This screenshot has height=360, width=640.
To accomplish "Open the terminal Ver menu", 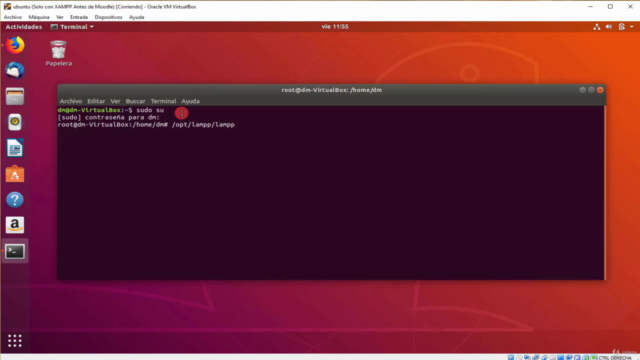I will pyautogui.click(x=116, y=101).
